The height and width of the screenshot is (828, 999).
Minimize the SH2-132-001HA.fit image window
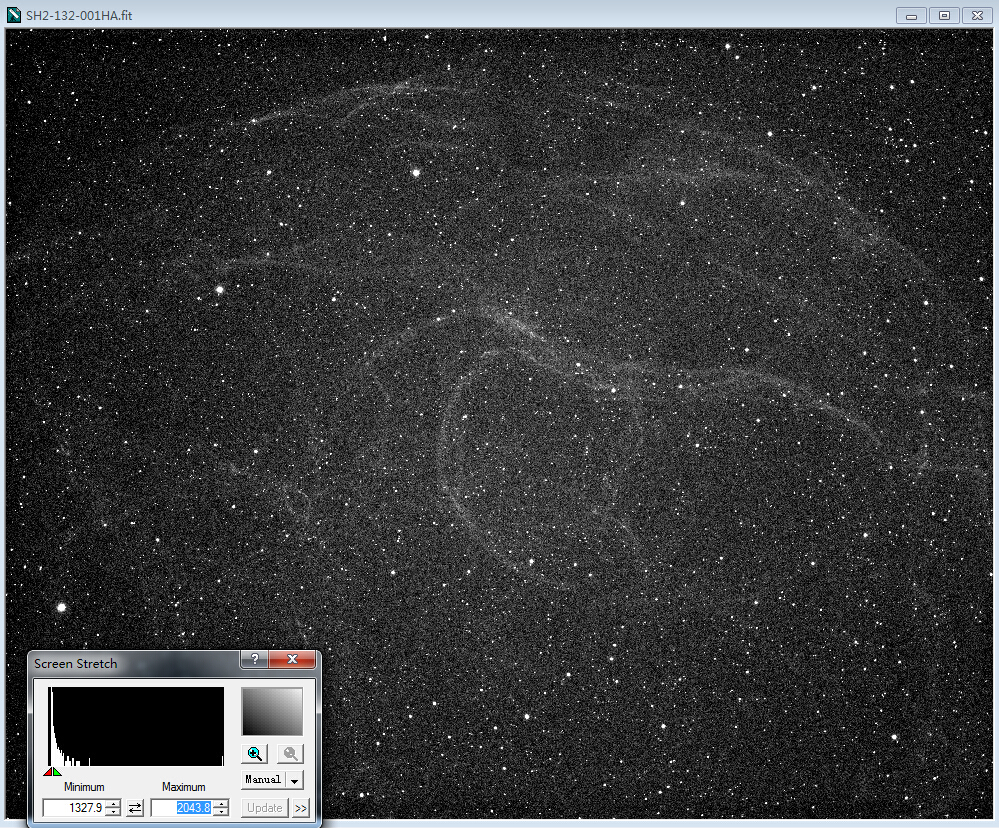click(911, 15)
